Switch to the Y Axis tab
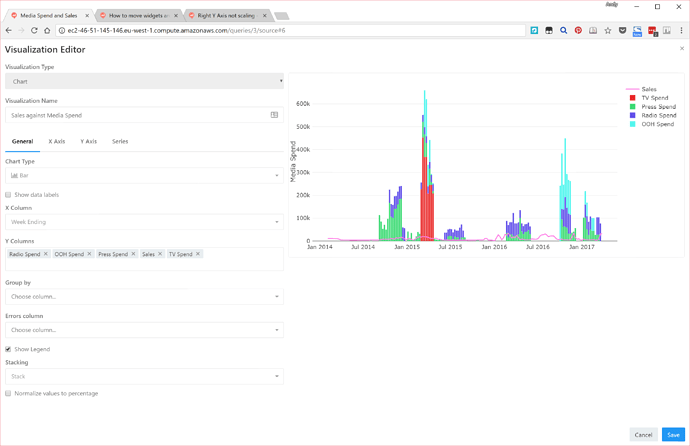This screenshot has width=690, height=446. pos(88,141)
